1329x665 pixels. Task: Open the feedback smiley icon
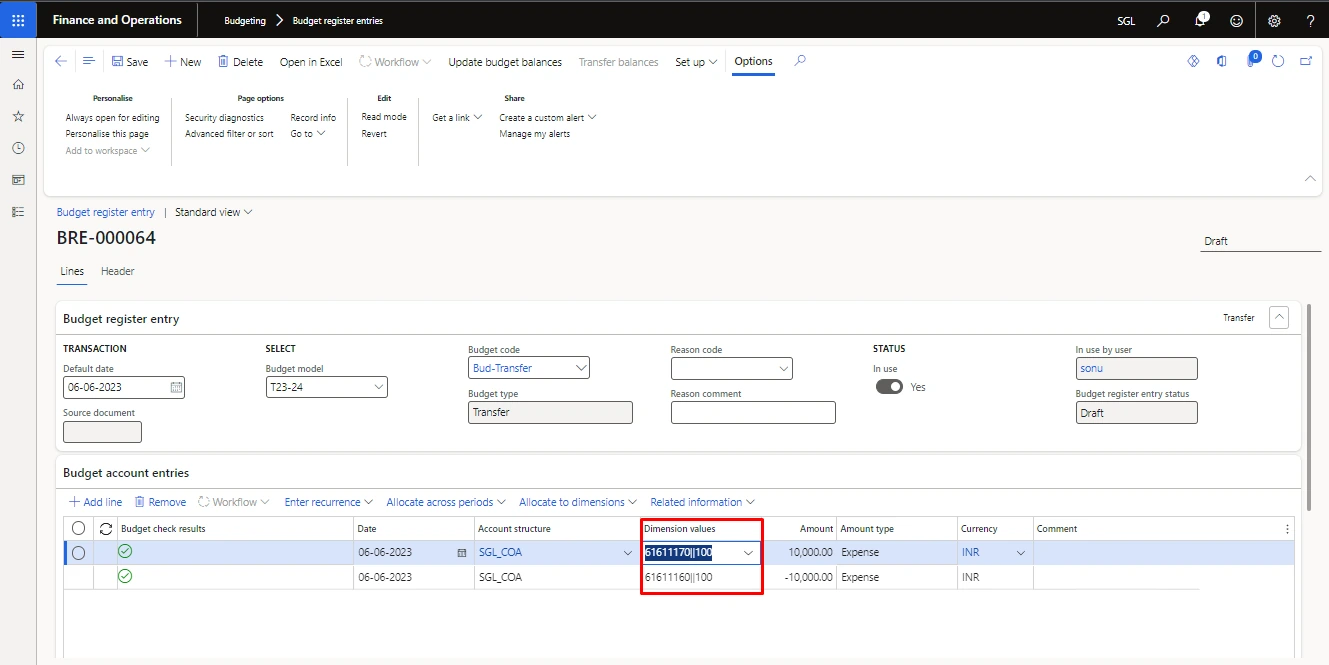coord(1237,20)
